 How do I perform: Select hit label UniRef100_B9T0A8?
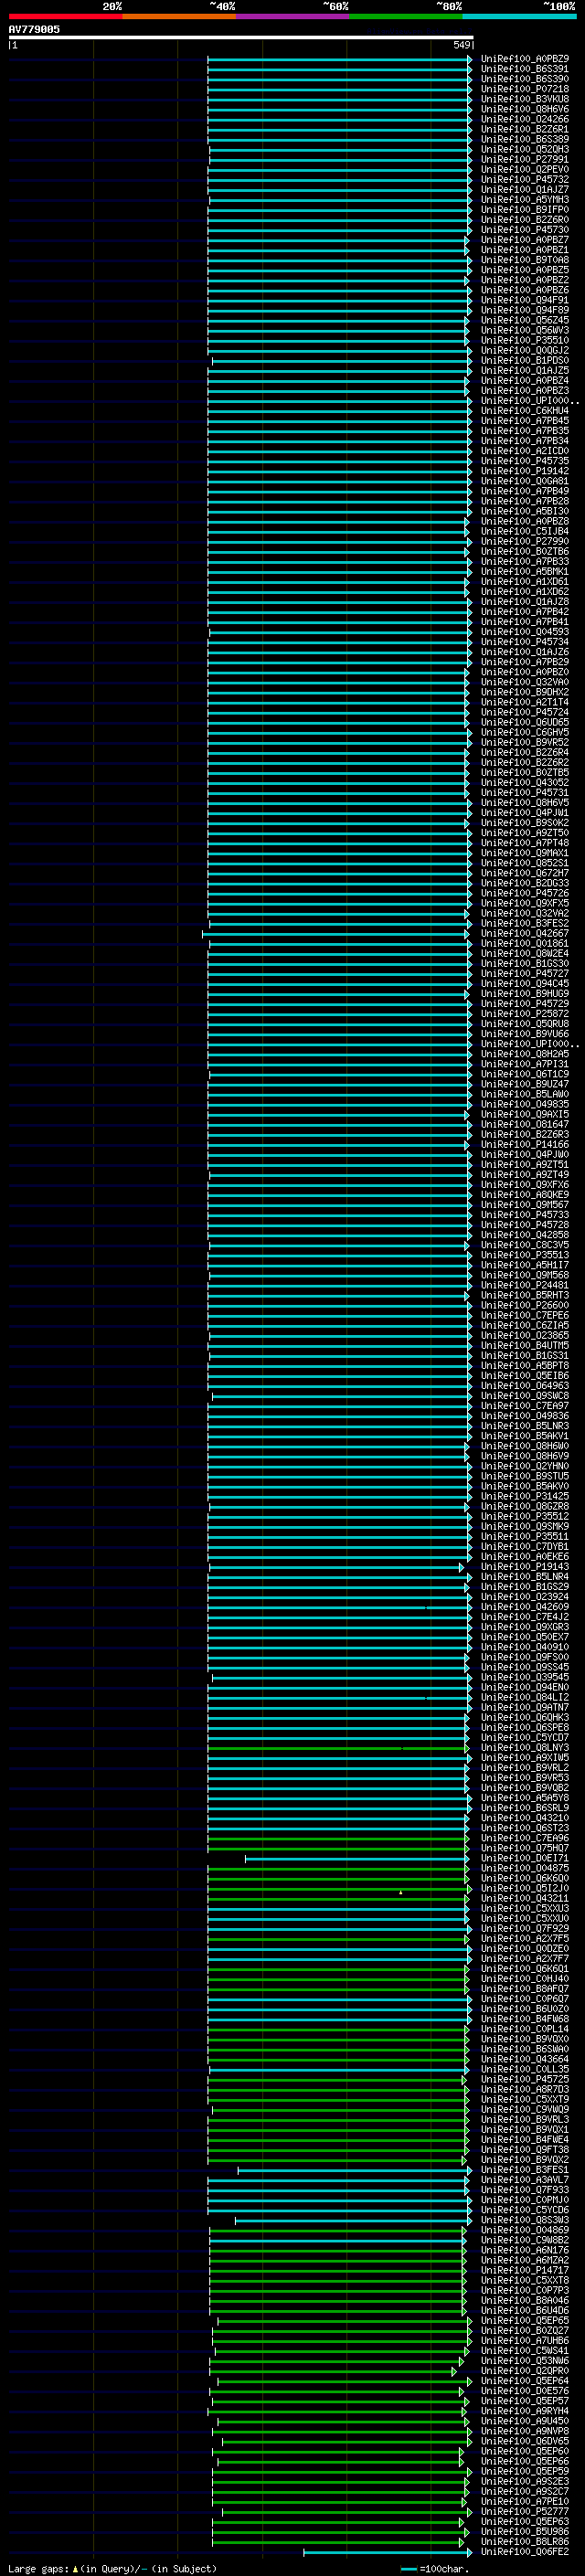[524, 260]
